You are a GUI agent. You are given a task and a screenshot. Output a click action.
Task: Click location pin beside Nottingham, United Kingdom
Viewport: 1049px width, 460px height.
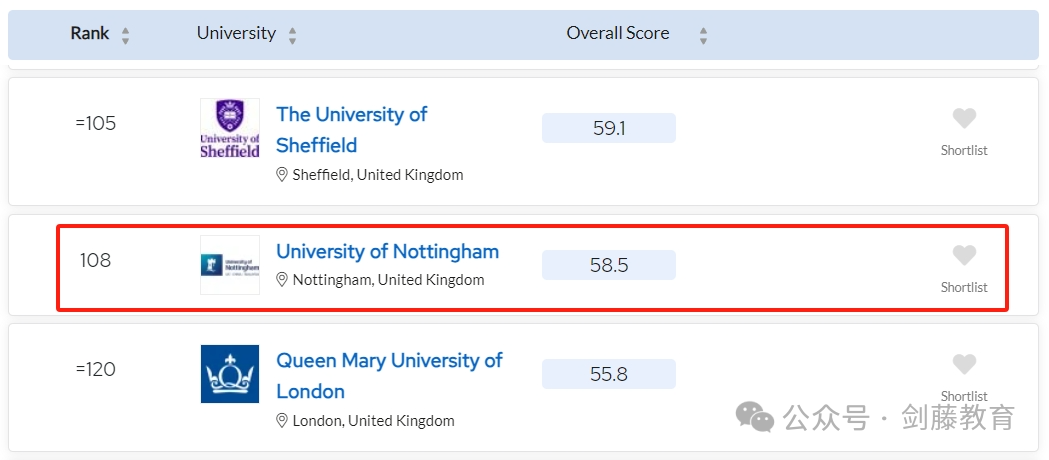(282, 279)
